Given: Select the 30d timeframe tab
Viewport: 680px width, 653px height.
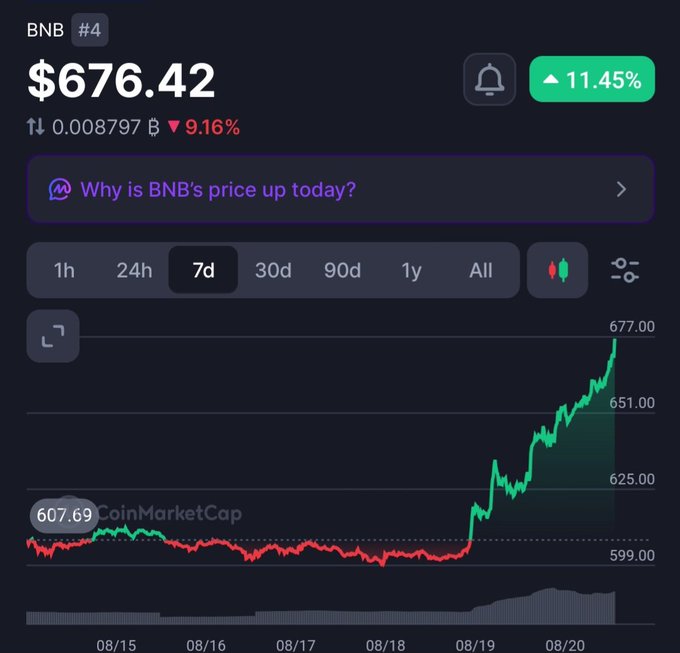Looking at the screenshot, I should tap(273, 271).
